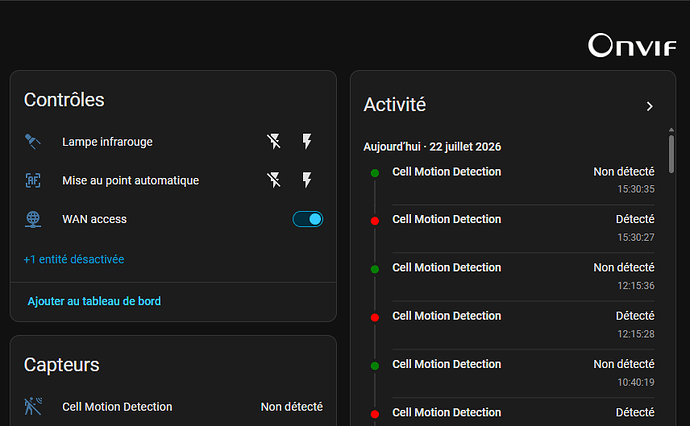Select the Non détecté entry at 10:40:19
Screen dimensions: 690x426
523,373
